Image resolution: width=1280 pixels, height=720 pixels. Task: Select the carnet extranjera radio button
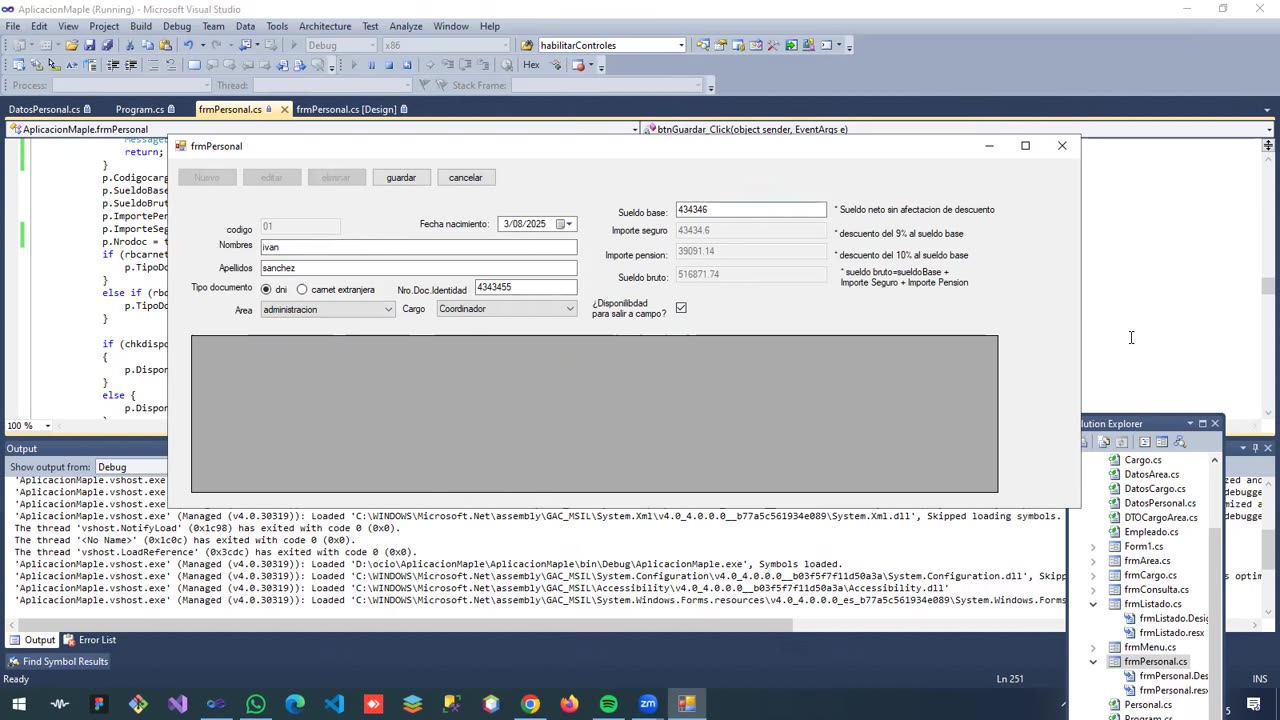pyautogui.click(x=302, y=290)
